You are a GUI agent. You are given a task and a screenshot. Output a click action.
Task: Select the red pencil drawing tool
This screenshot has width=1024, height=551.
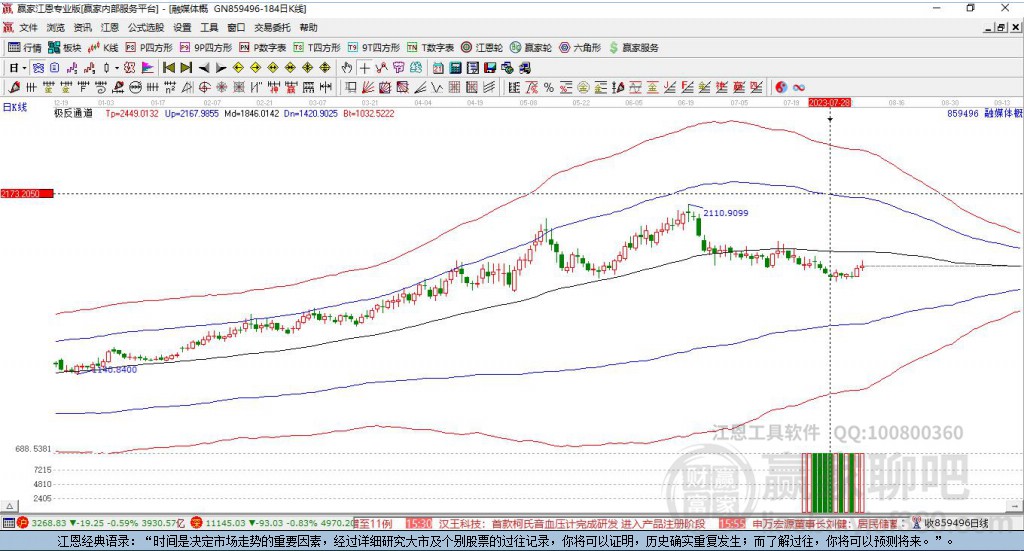click(x=14, y=87)
